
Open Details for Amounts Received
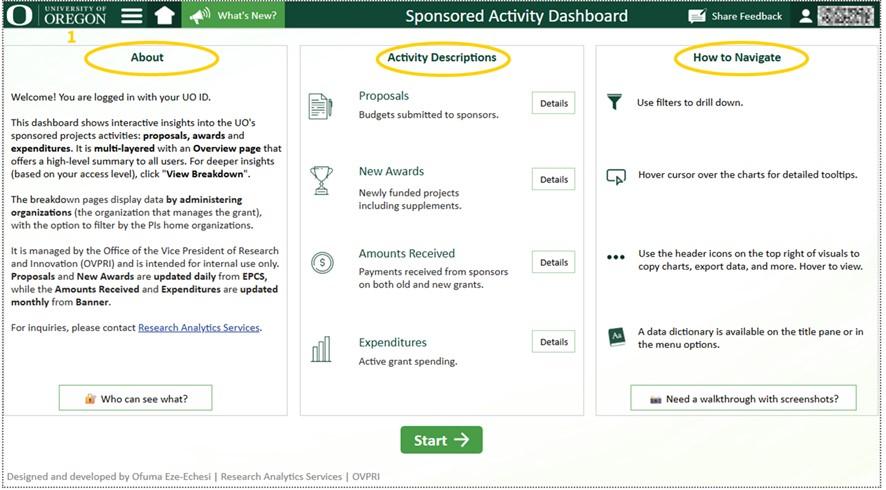[x=554, y=262]
